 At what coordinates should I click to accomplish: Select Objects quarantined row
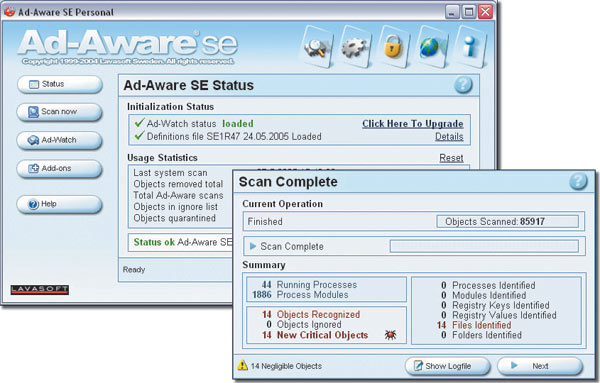coord(174,218)
